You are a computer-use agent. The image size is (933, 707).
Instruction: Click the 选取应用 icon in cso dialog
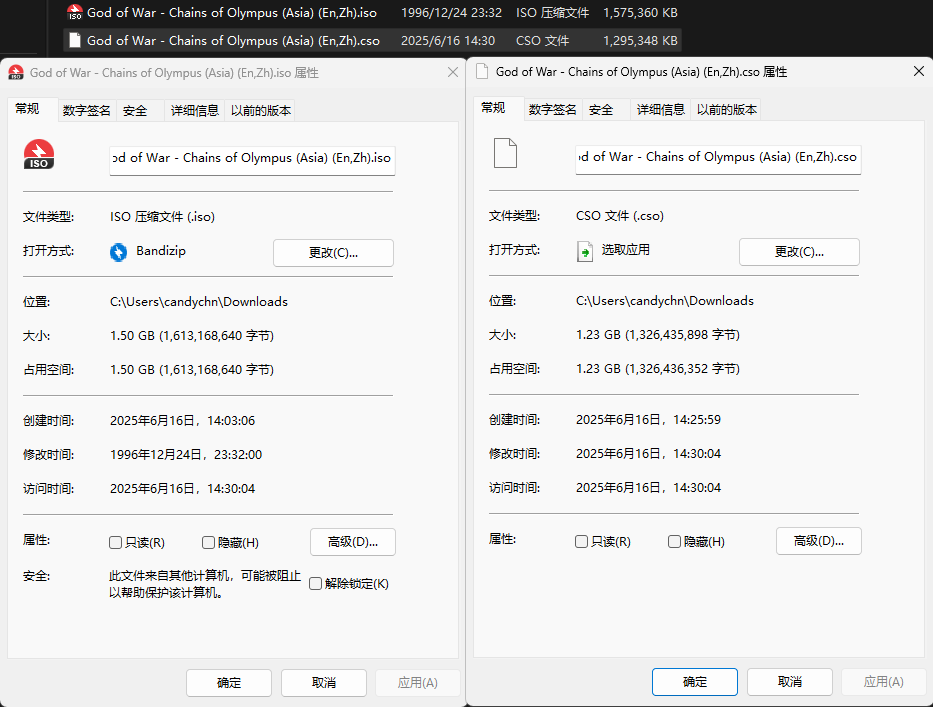[585, 251]
